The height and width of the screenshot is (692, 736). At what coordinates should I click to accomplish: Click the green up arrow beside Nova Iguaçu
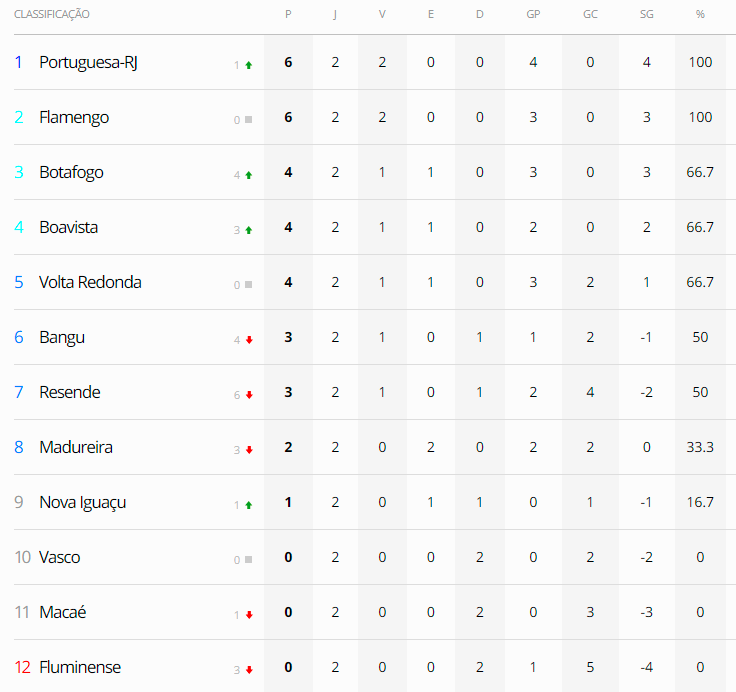pyautogui.click(x=248, y=505)
